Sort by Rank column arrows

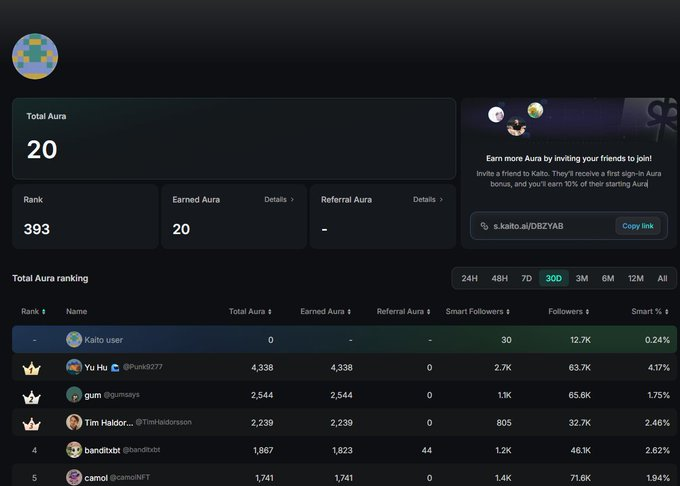point(43,312)
